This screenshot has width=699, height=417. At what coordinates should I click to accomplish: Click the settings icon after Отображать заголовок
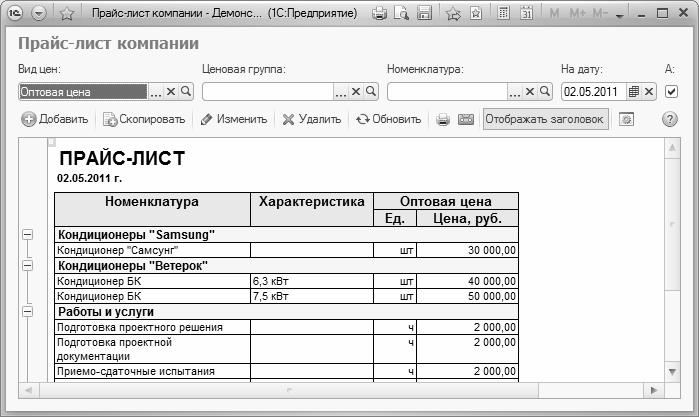point(627,119)
